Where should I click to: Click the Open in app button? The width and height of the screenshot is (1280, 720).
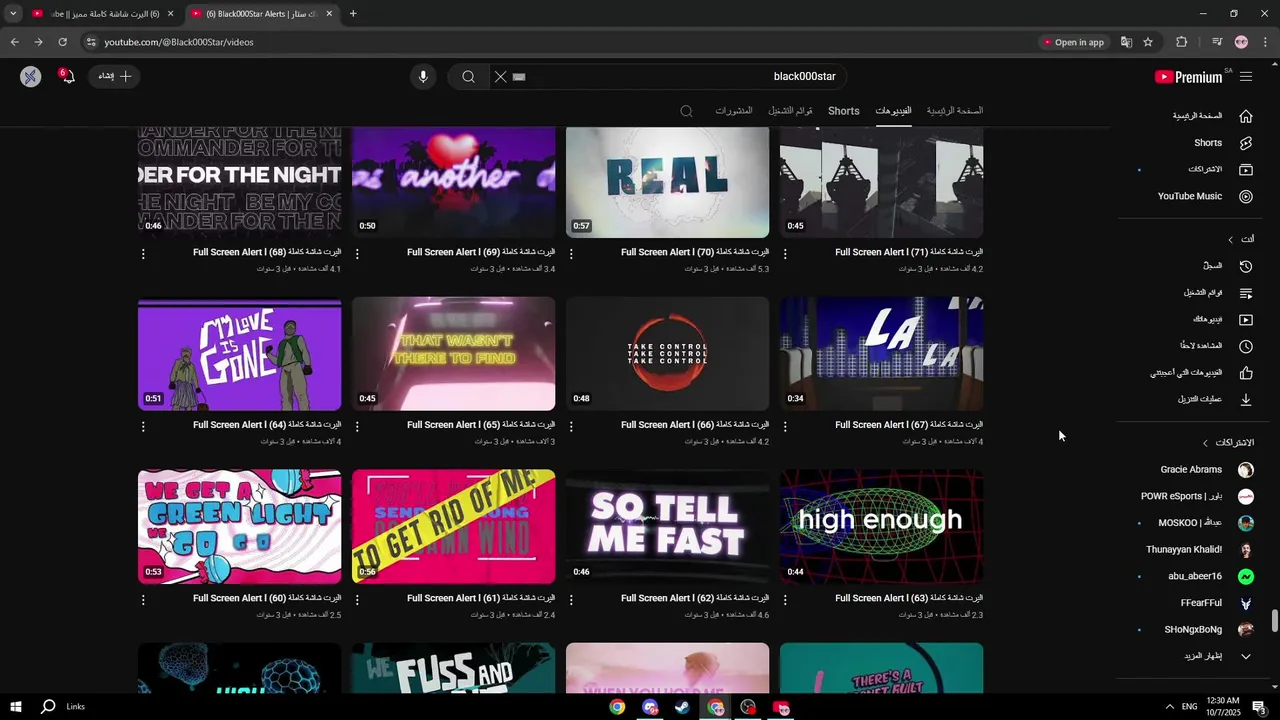tap(1074, 42)
